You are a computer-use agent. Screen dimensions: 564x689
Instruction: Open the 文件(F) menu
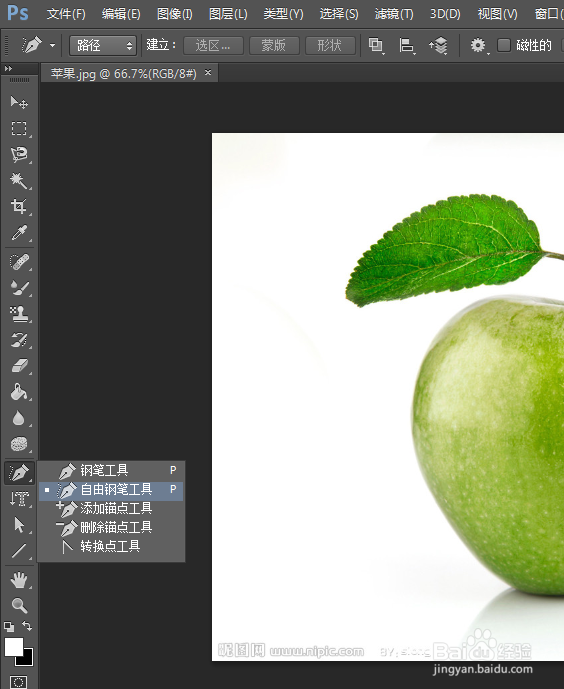pos(66,14)
